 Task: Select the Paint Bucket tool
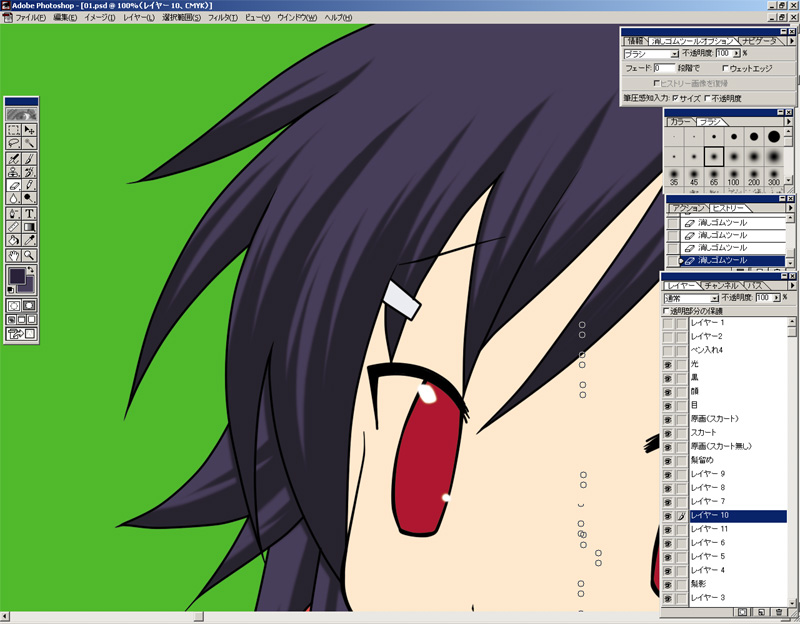click(x=14, y=240)
